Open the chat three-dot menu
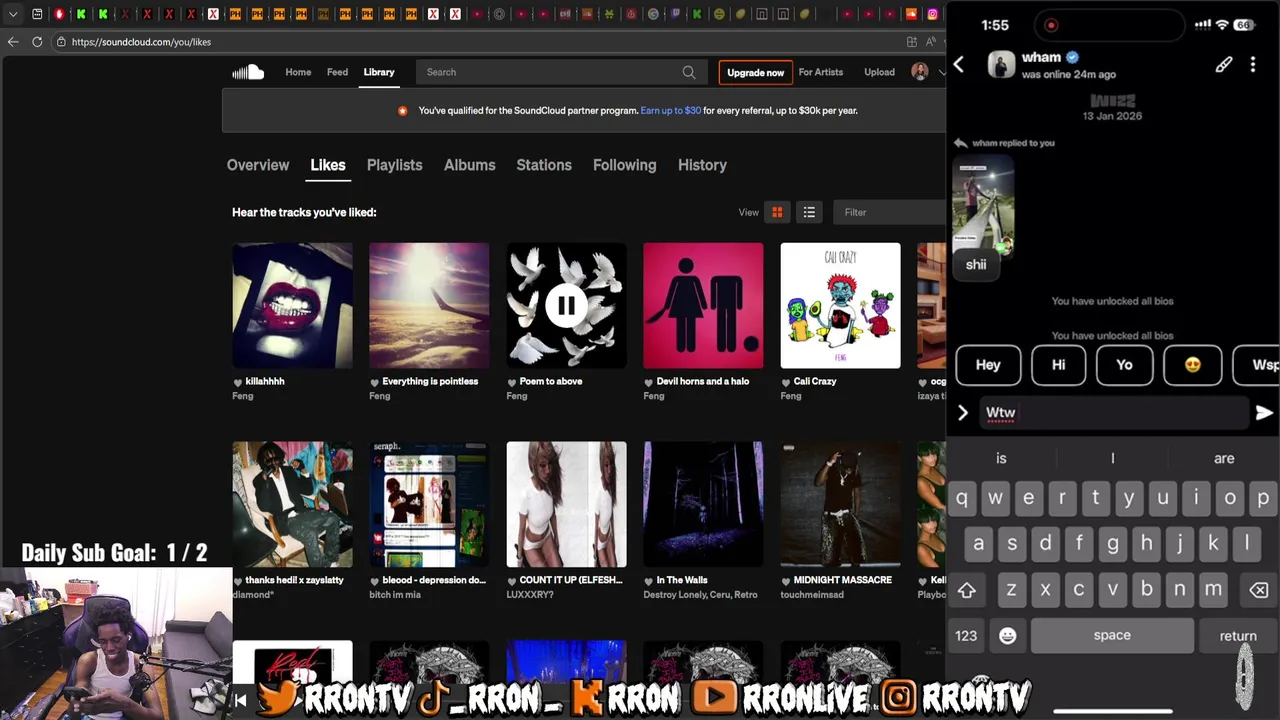This screenshot has width=1280, height=720. [x=1253, y=65]
